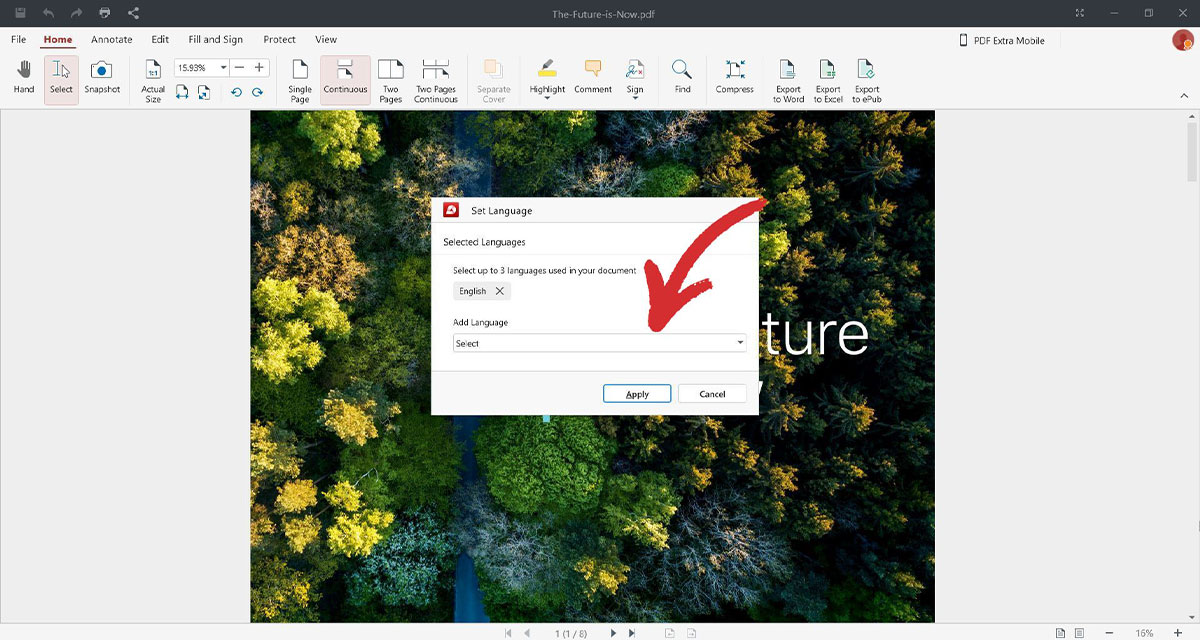Compress the PDF file
The image size is (1200, 640).
point(735,78)
